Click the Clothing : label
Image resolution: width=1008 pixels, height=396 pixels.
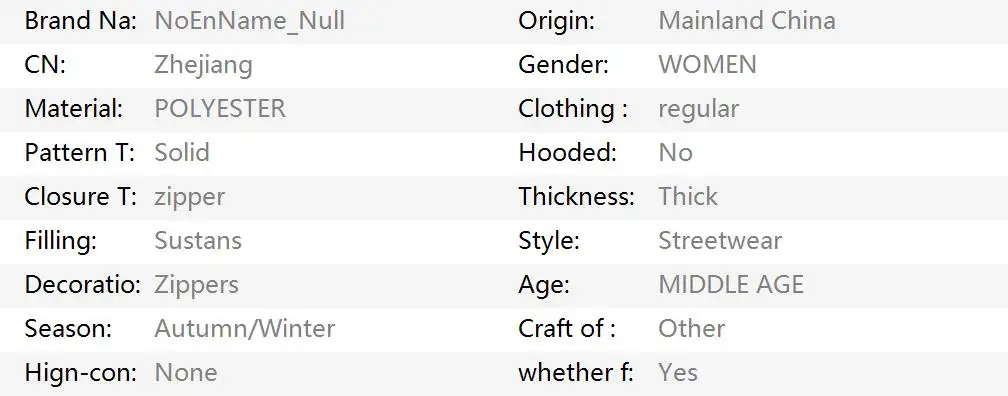(x=573, y=109)
